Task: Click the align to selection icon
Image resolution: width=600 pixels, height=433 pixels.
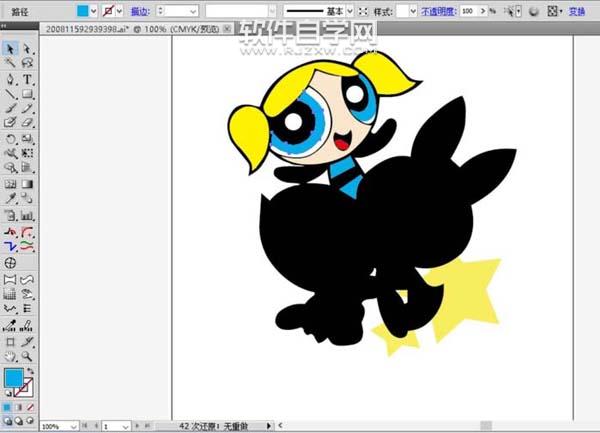Action: coord(554,11)
